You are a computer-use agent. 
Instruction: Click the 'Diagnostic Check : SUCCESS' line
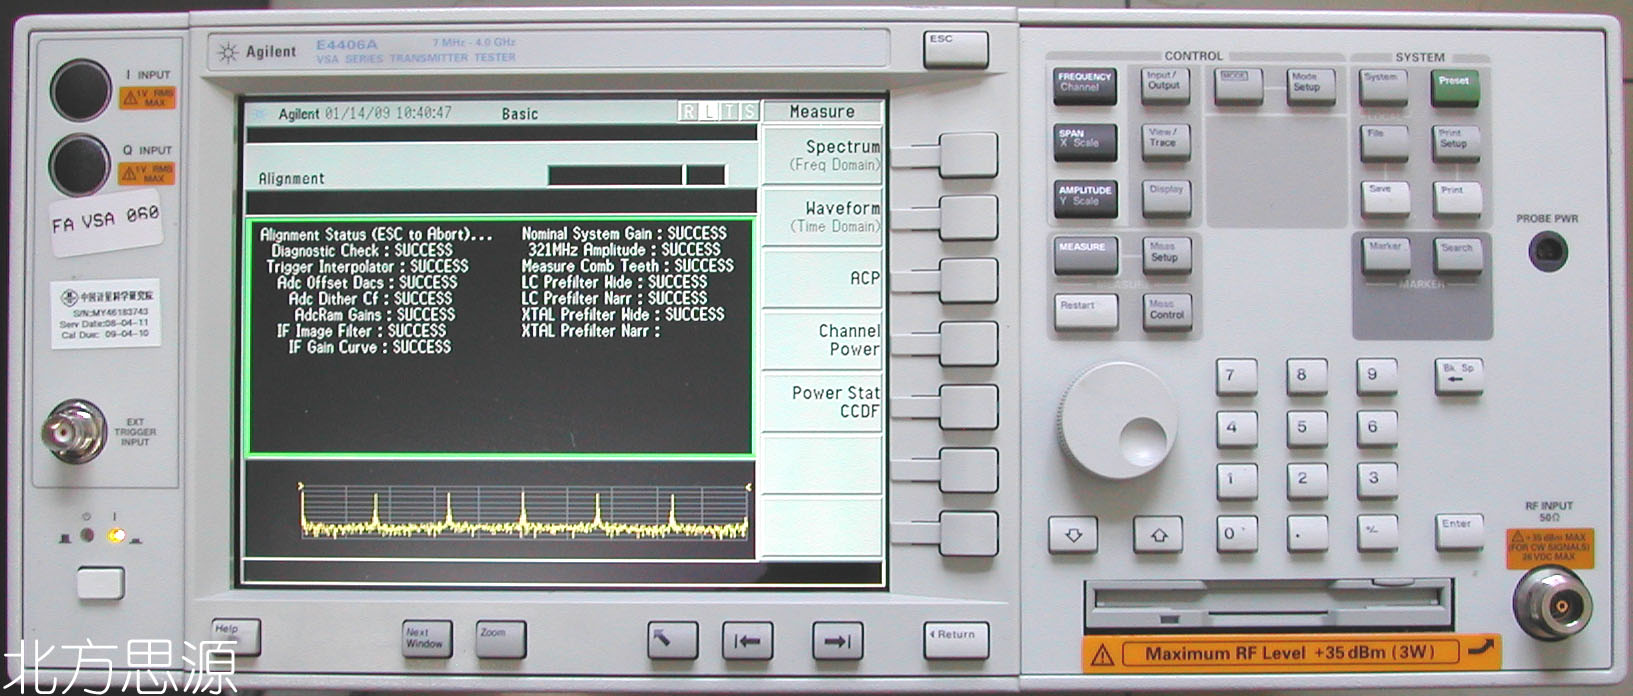361,250
